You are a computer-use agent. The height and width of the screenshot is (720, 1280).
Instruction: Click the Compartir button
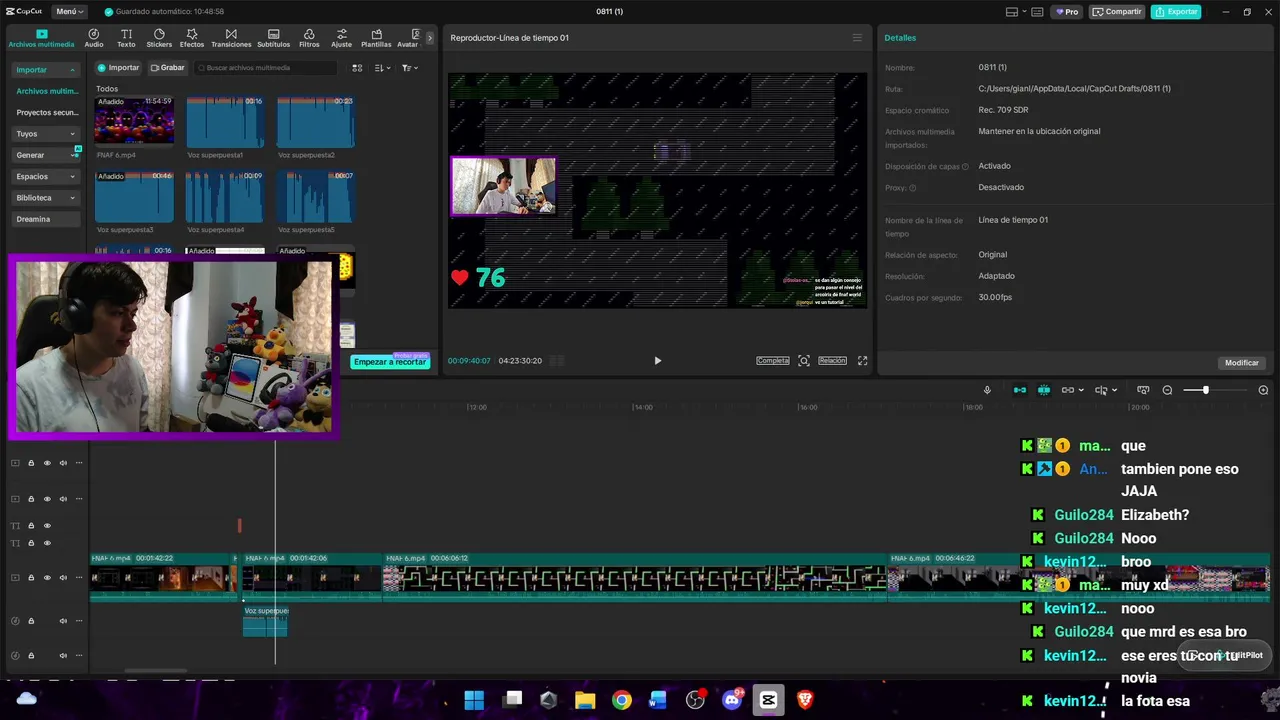click(x=1117, y=12)
